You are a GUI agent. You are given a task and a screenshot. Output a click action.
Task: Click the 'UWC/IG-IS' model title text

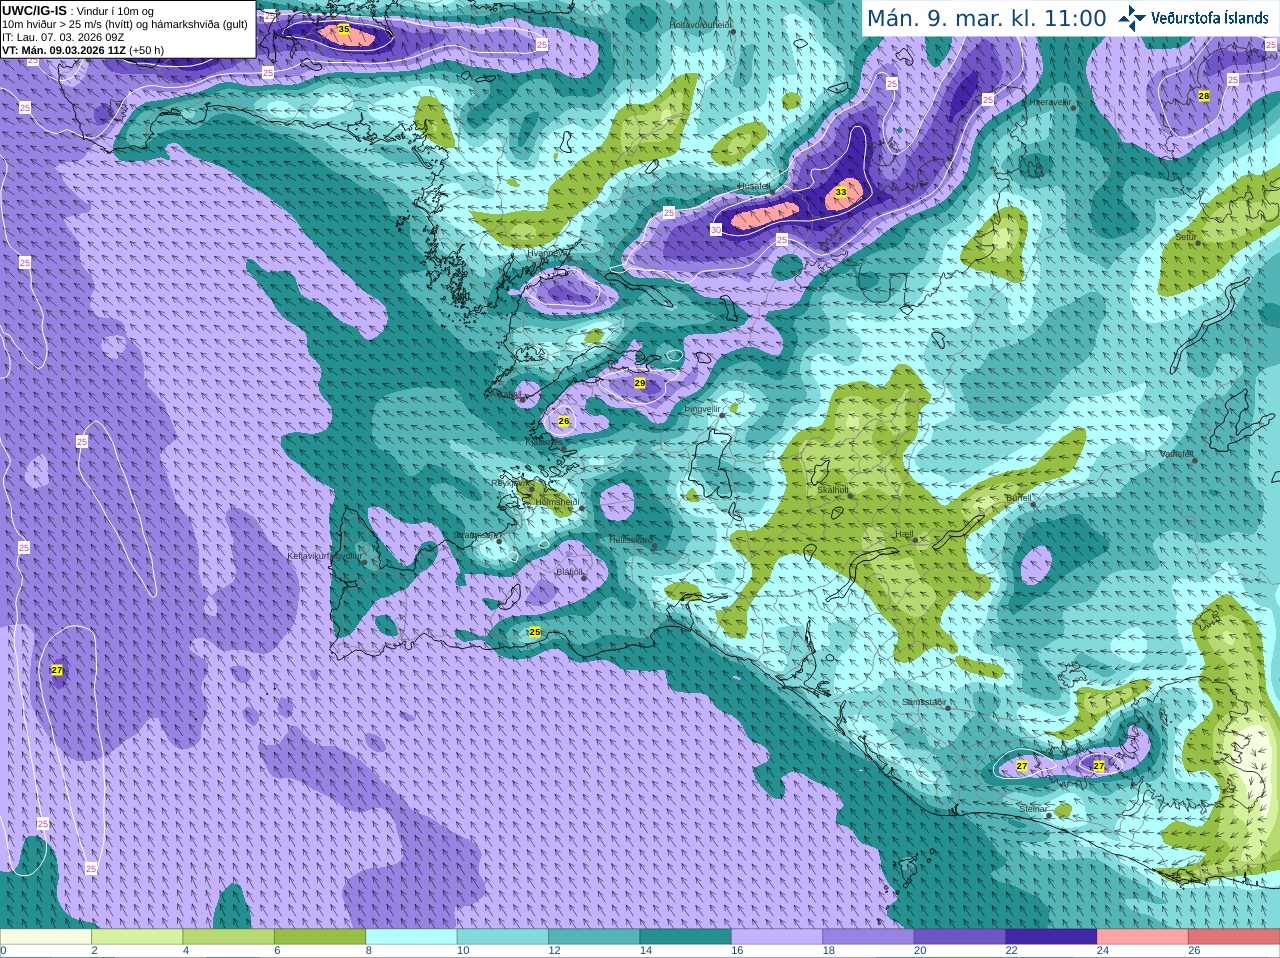pos(34,10)
